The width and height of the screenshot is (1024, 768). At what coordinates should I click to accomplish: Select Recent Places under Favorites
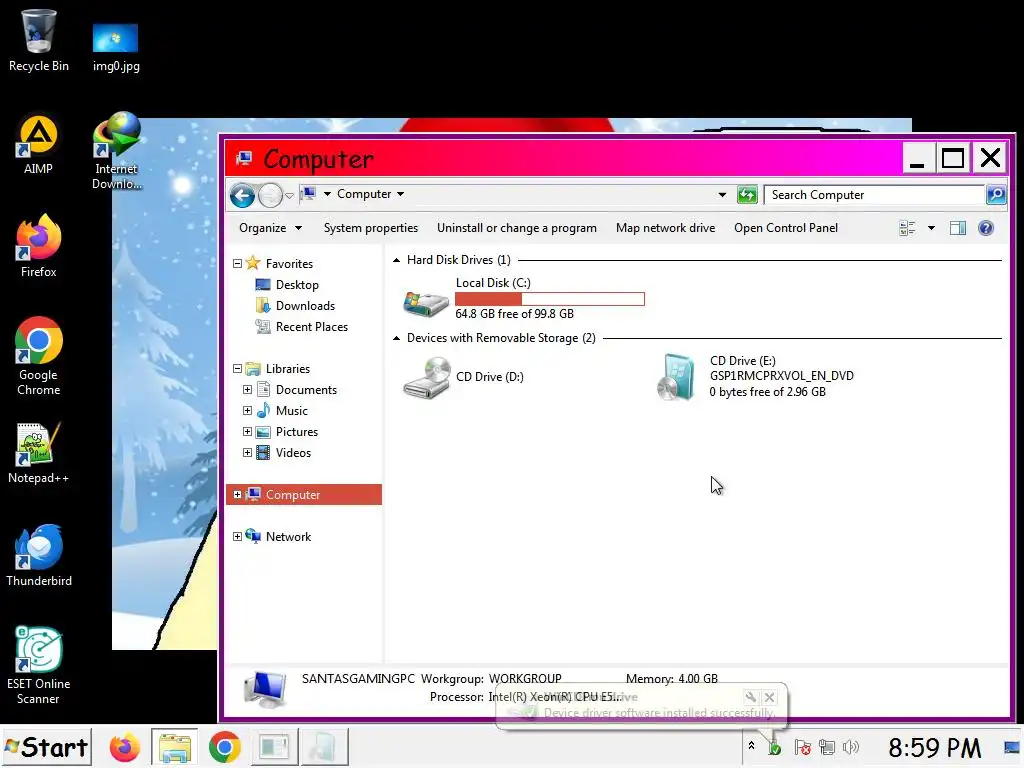(x=311, y=327)
